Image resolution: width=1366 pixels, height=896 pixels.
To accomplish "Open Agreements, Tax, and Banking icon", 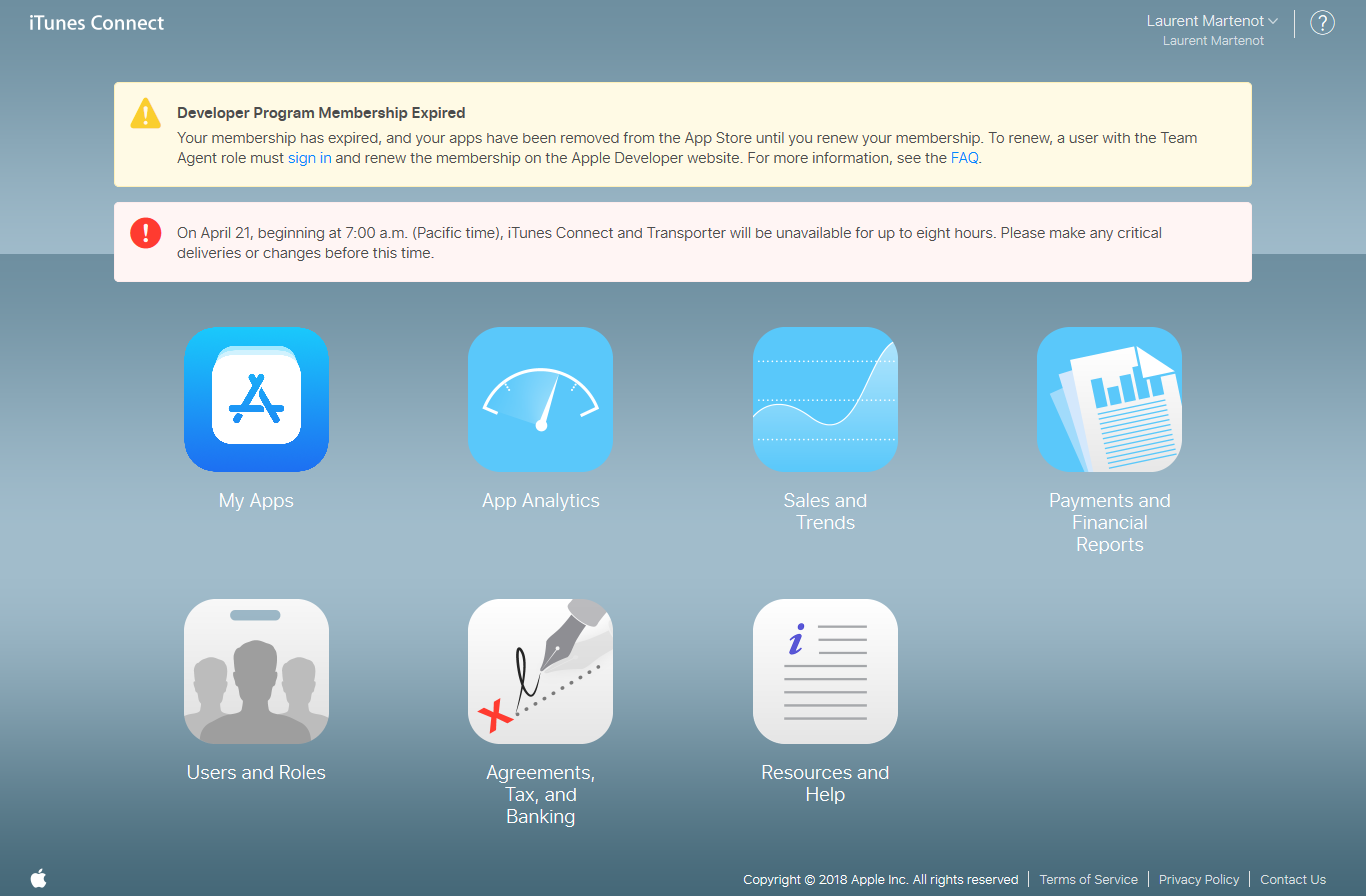I will click(x=540, y=671).
